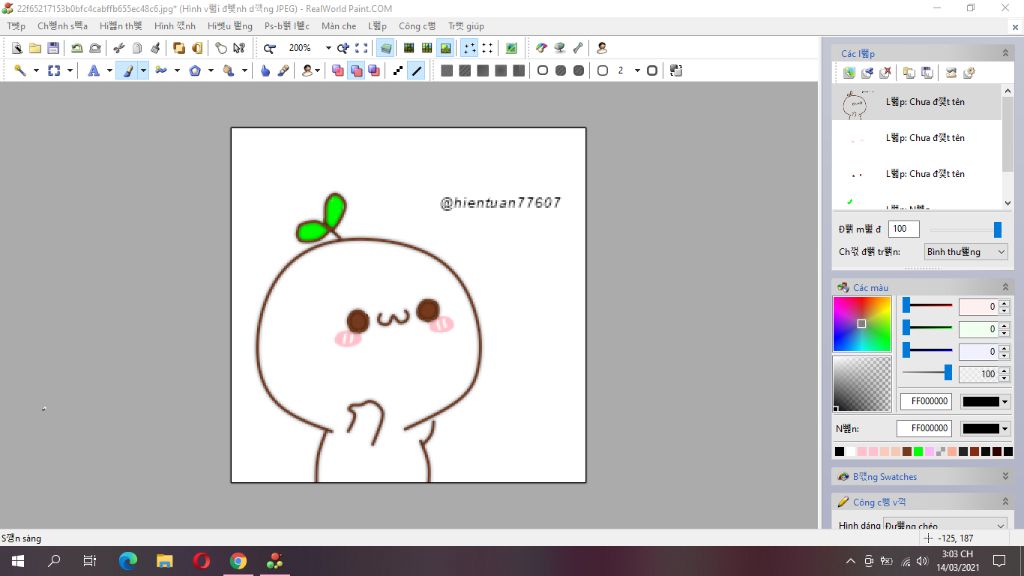
Task: Click the foreground hex FF000000 field
Action: click(x=925, y=401)
